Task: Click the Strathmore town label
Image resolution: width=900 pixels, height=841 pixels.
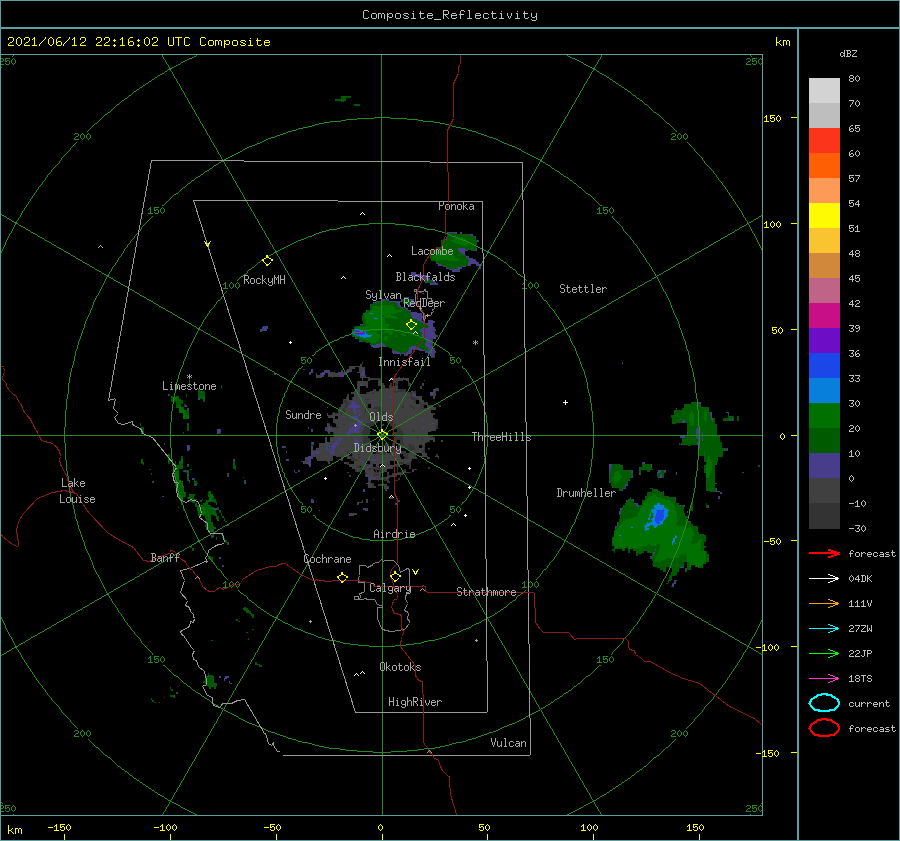Action: click(x=486, y=592)
